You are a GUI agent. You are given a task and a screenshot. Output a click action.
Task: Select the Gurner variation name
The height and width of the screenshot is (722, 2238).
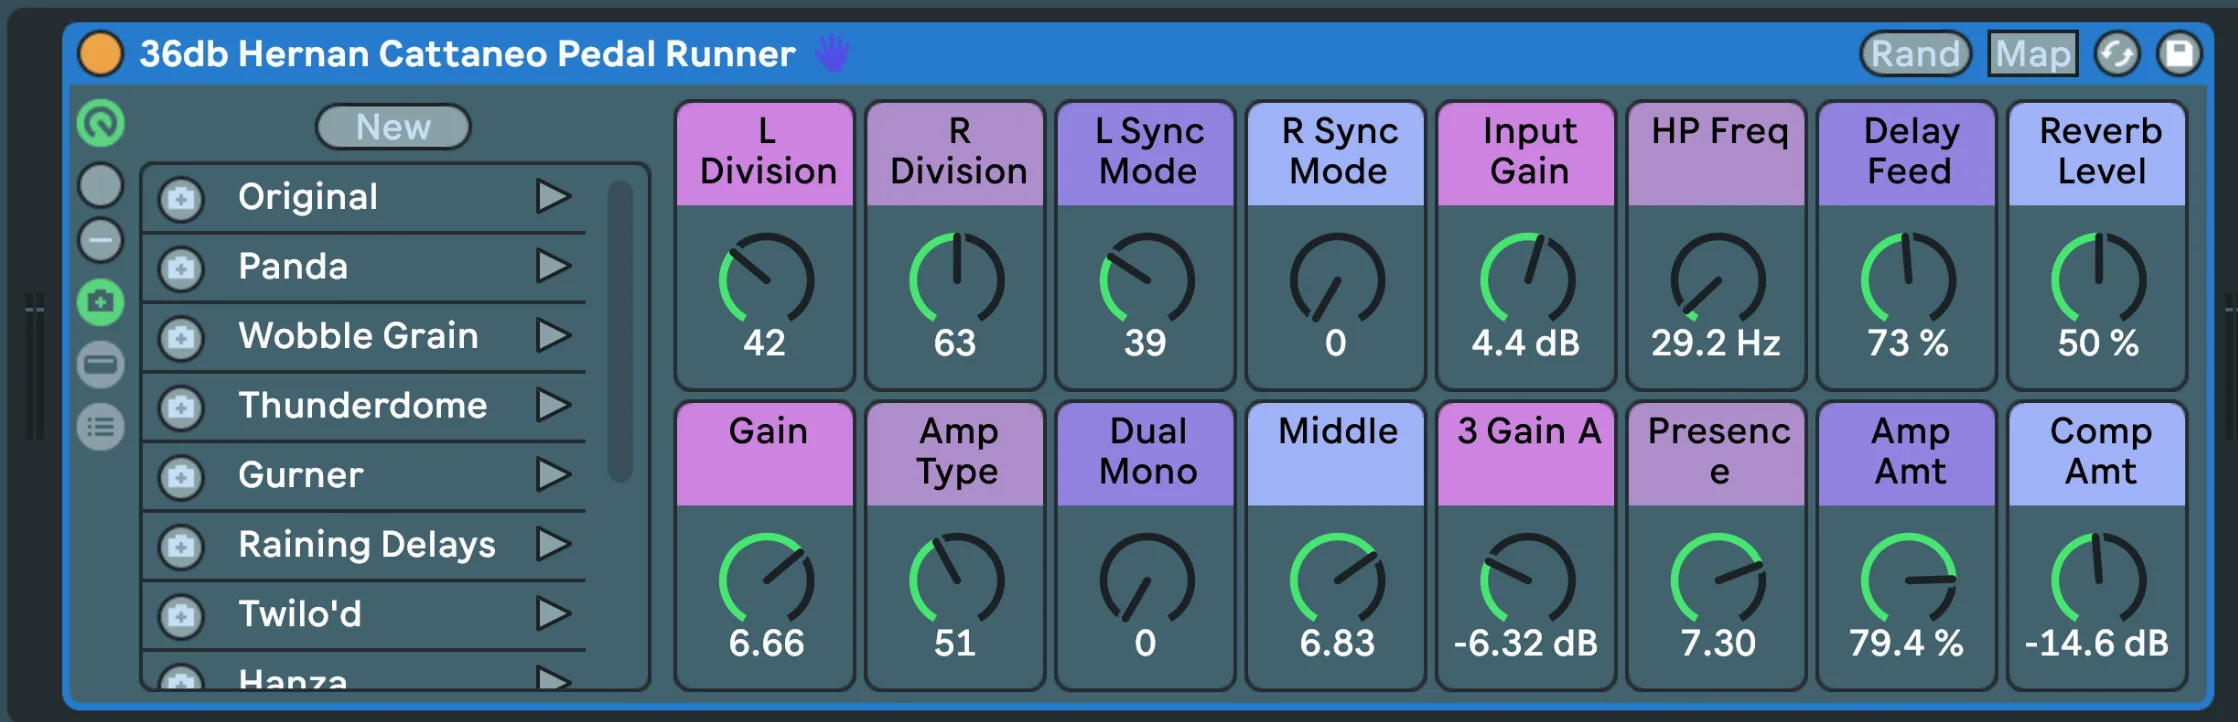coord(301,475)
